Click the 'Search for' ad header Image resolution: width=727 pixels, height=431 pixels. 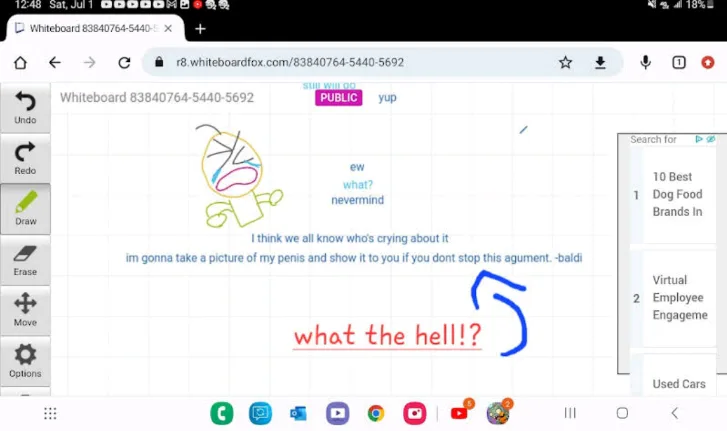click(x=653, y=139)
